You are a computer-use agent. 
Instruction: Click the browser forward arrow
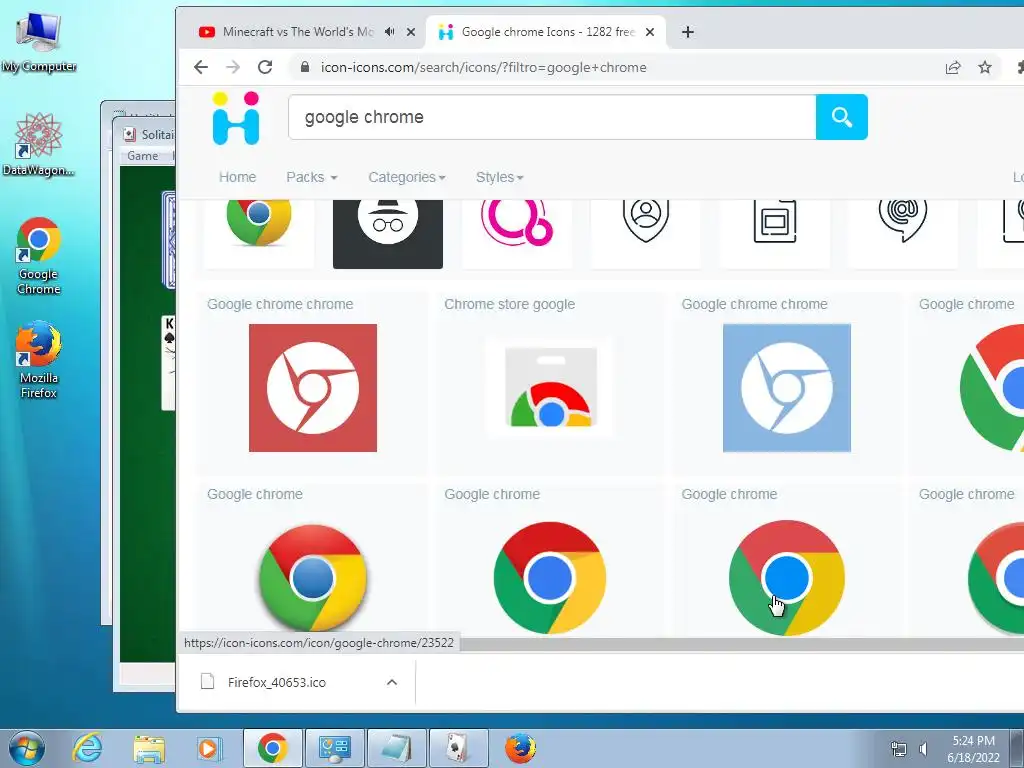tap(232, 67)
